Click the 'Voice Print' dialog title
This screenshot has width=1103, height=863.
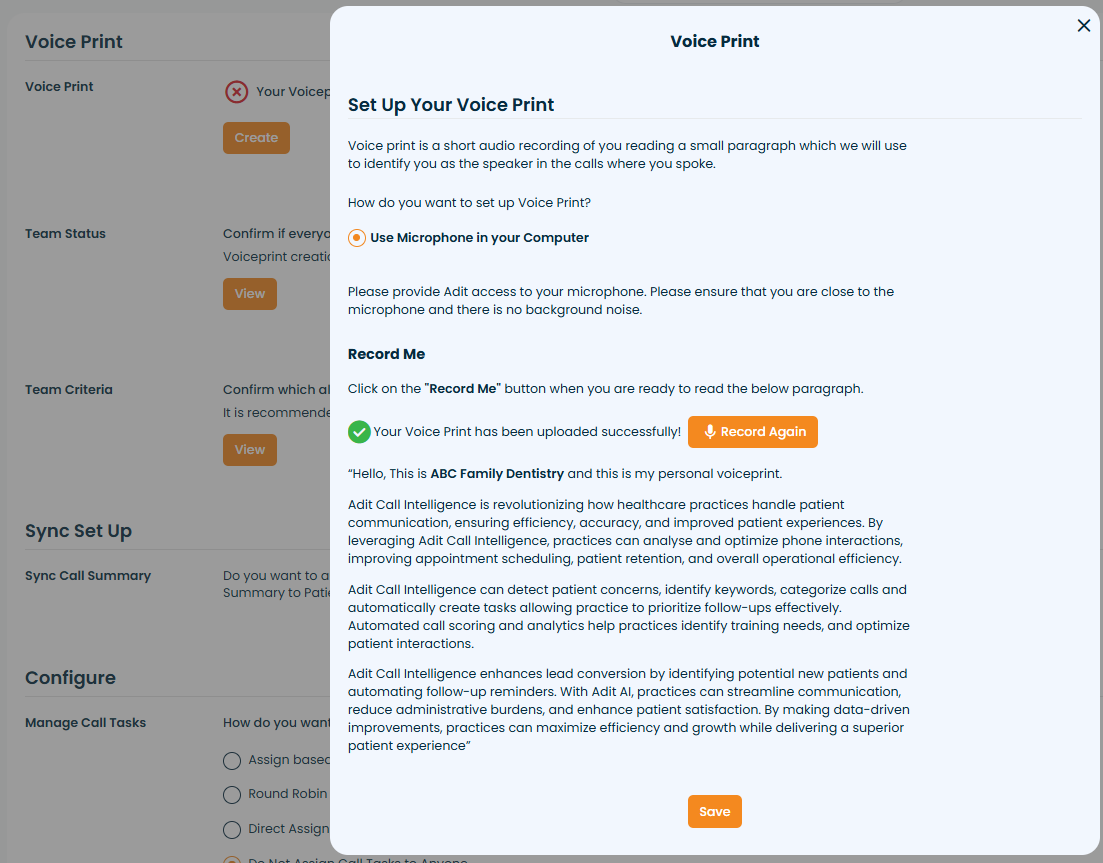[714, 42]
